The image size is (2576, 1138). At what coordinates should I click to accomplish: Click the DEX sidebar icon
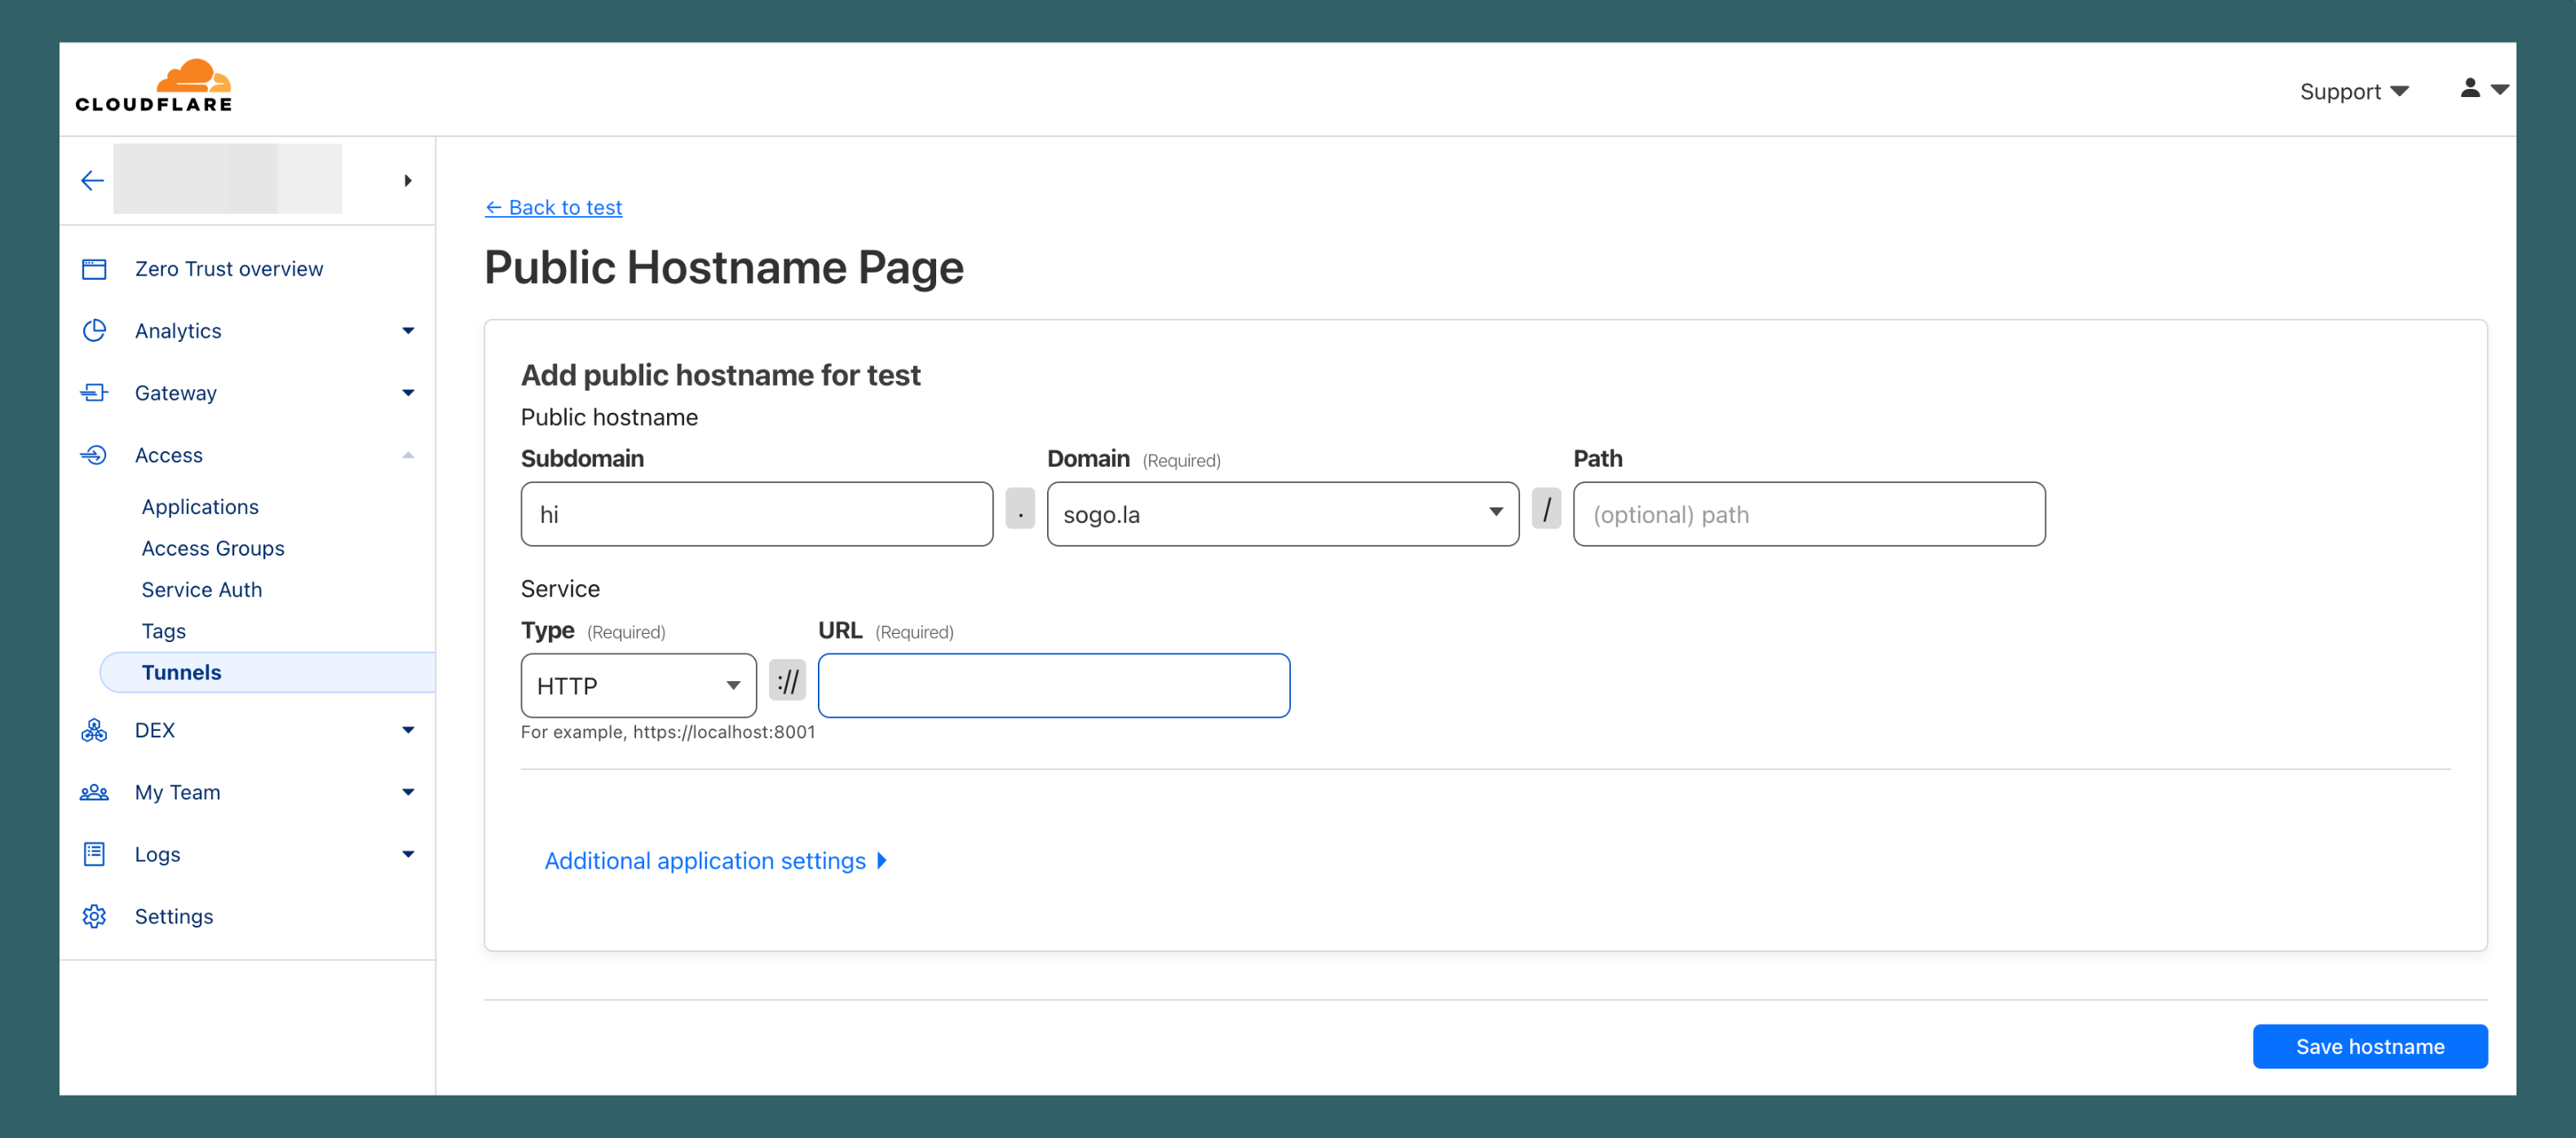(x=94, y=730)
